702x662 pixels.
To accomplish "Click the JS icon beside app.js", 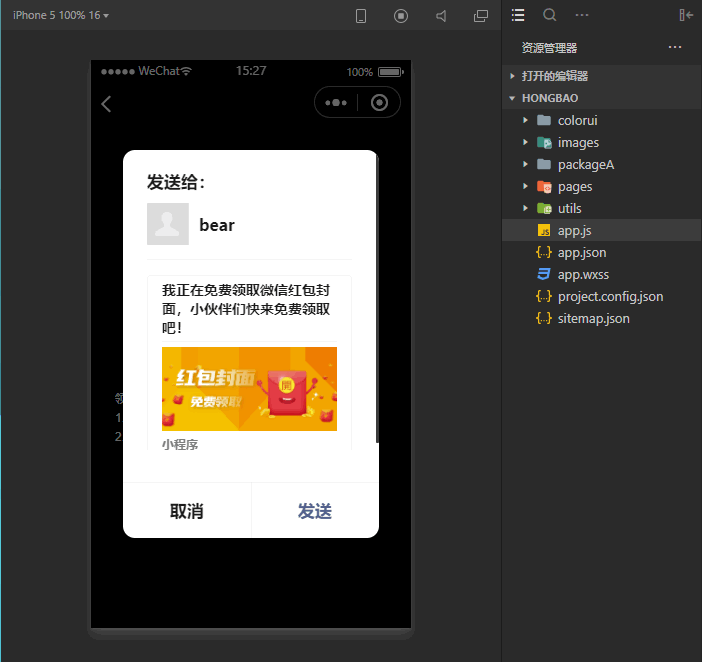I will 544,231.
